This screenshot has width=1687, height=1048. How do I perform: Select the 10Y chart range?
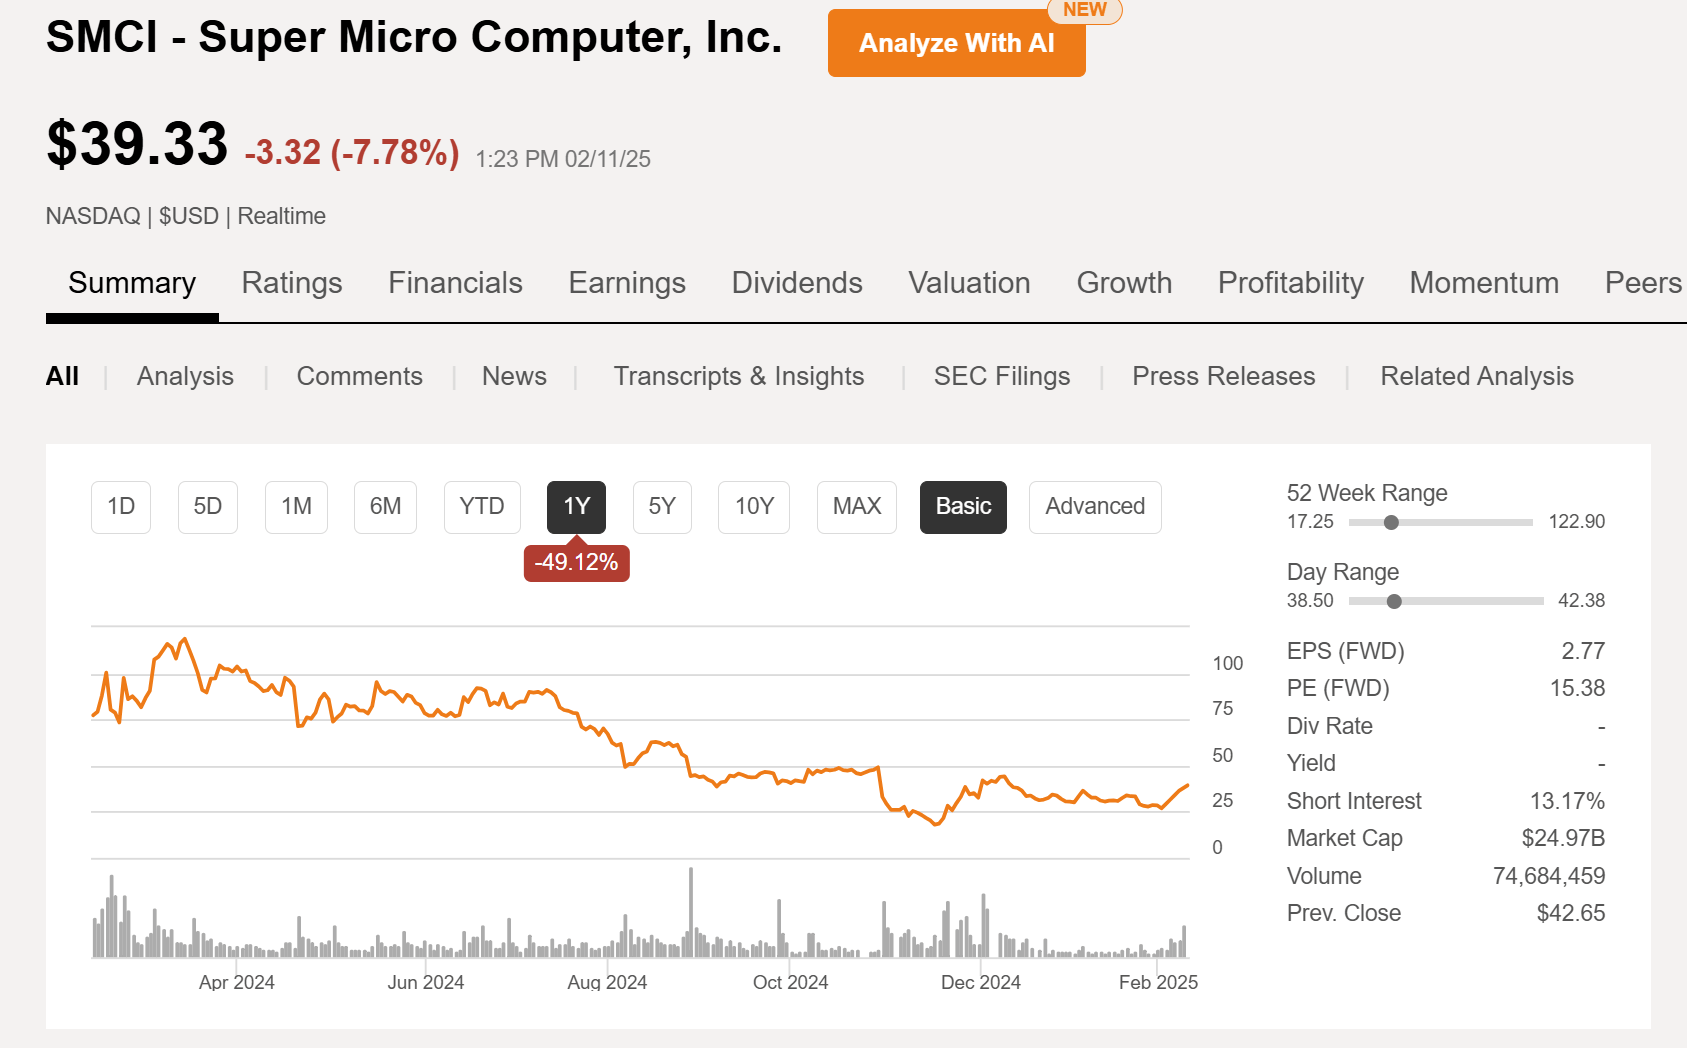point(753,507)
